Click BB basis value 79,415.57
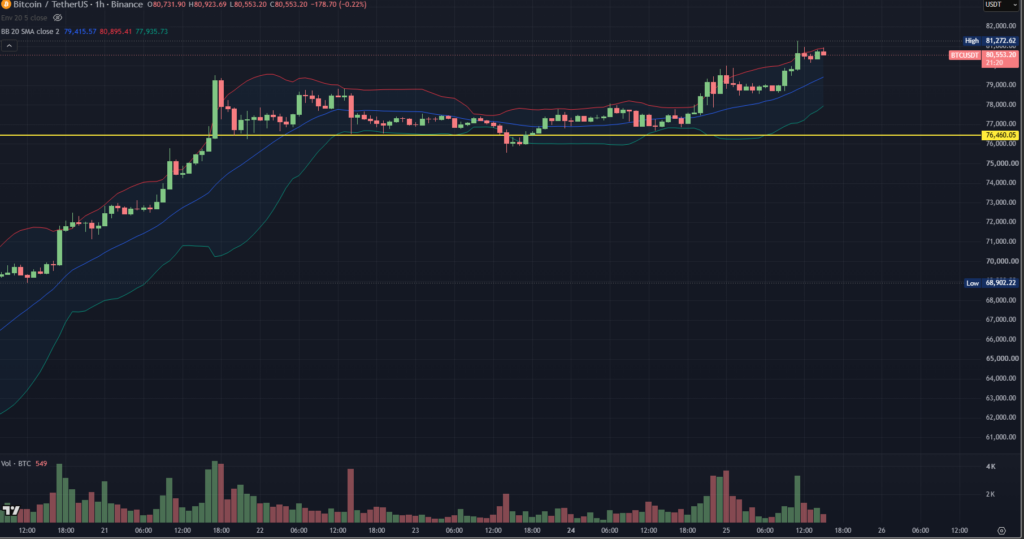 (80, 31)
